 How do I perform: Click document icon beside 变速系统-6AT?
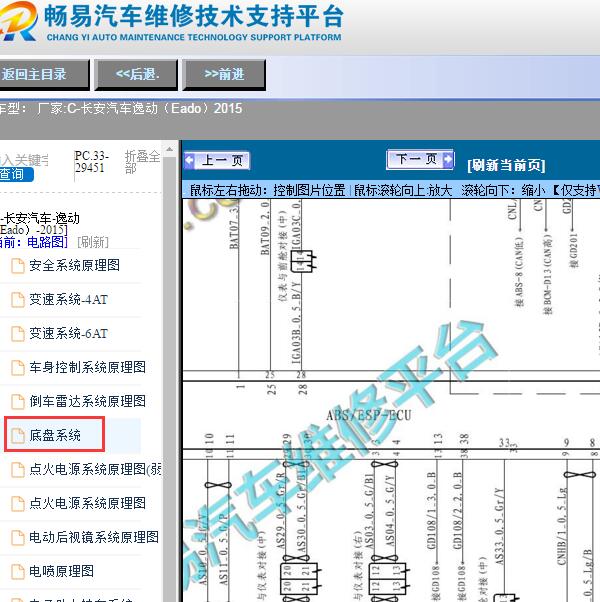(18, 334)
